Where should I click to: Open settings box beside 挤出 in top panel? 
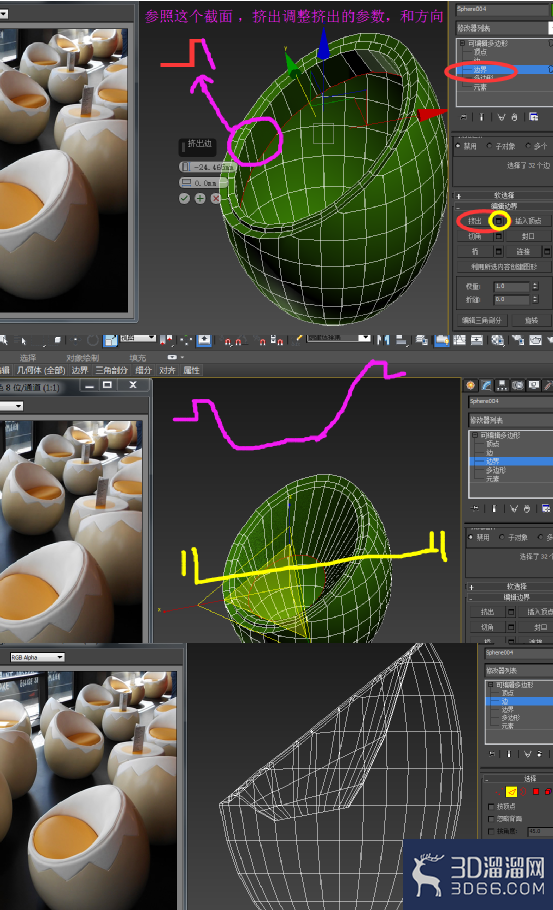tap(498, 221)
